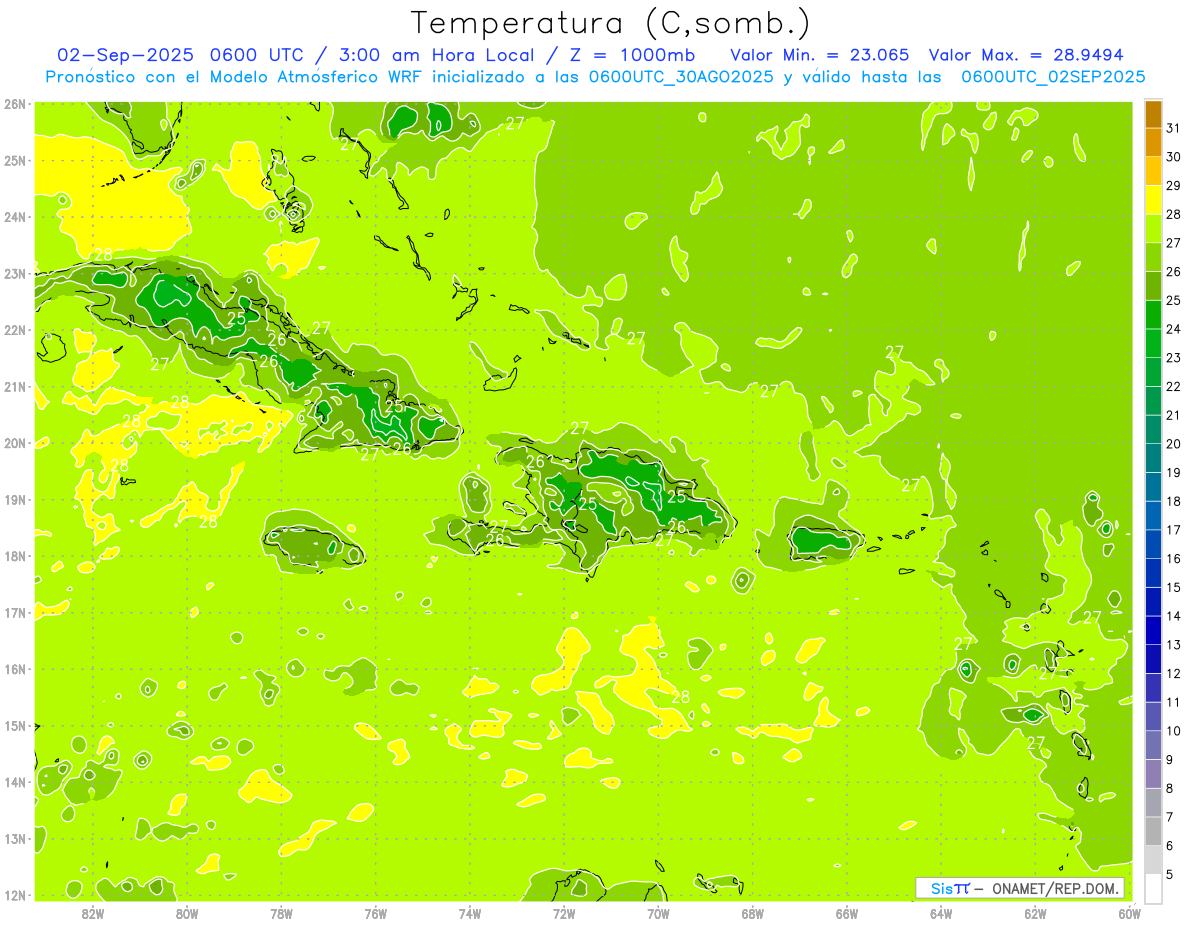Click latitude label 20N
Screen dimensions: 1200x927
coord(15,443)
